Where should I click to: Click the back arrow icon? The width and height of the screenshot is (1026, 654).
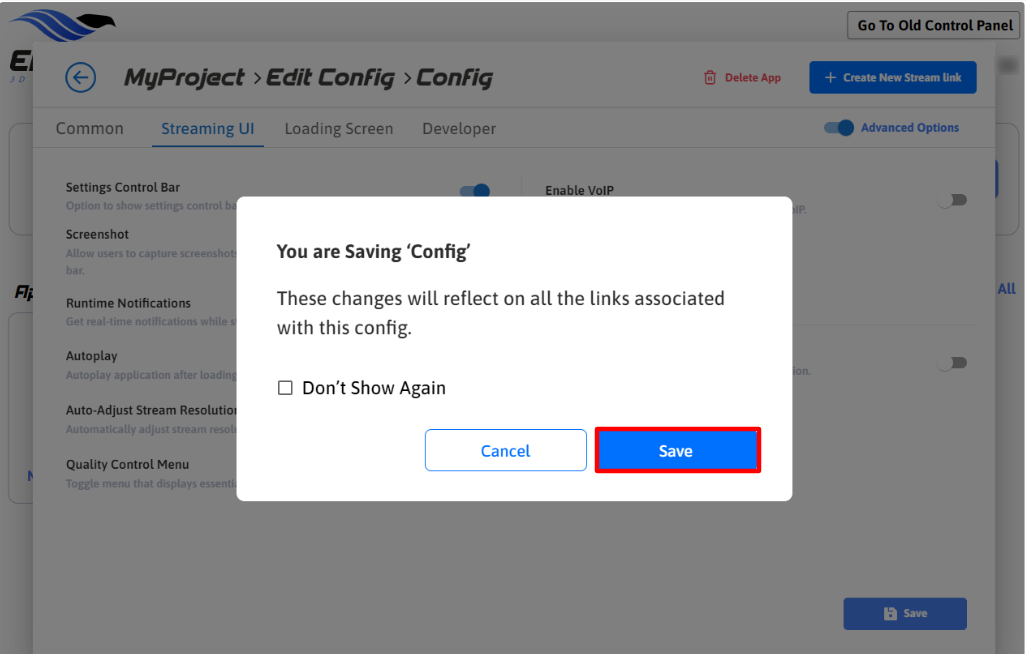80,77
